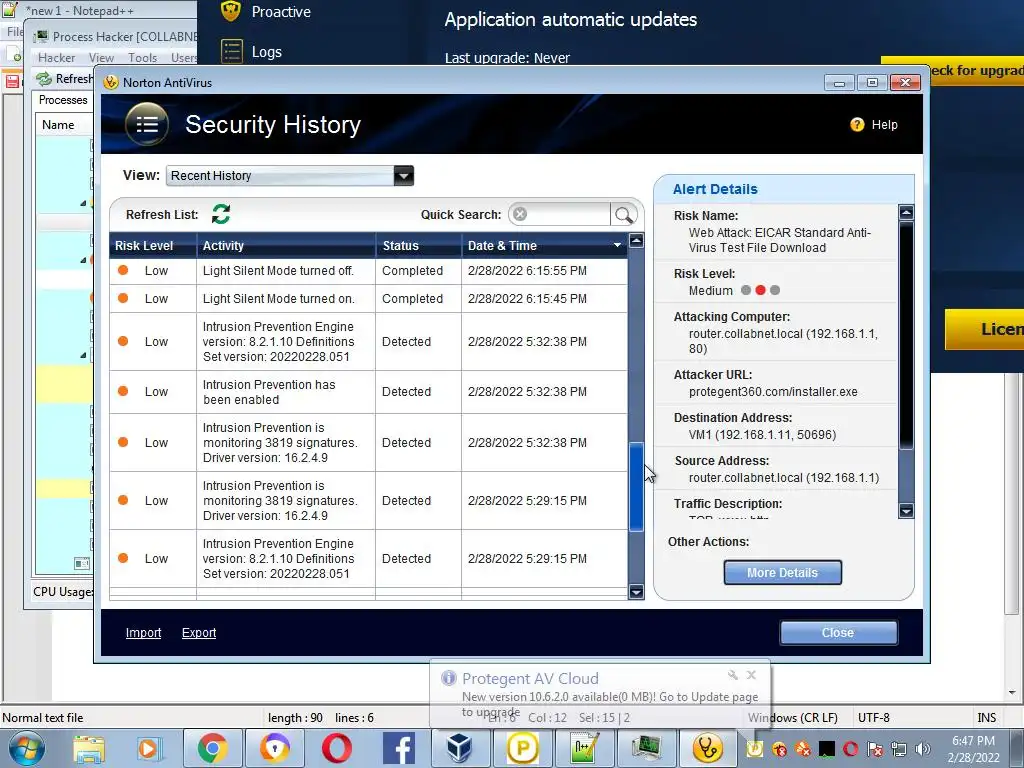Sort by the Status column header
This screenshot has width=1024, height=768.
(419, 246)
